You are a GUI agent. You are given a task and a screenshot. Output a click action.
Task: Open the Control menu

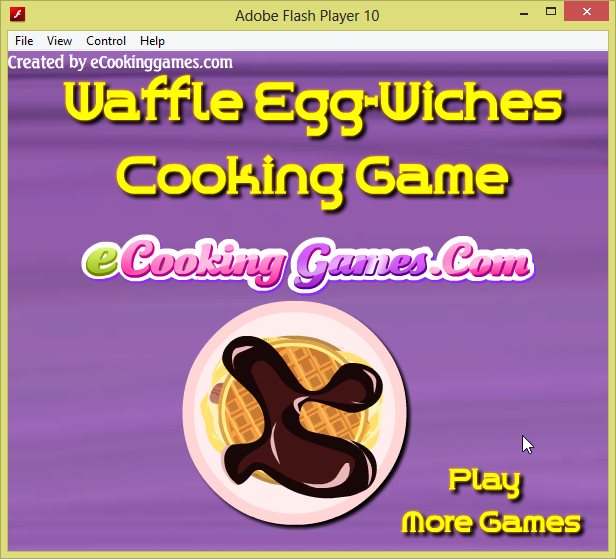106,41
